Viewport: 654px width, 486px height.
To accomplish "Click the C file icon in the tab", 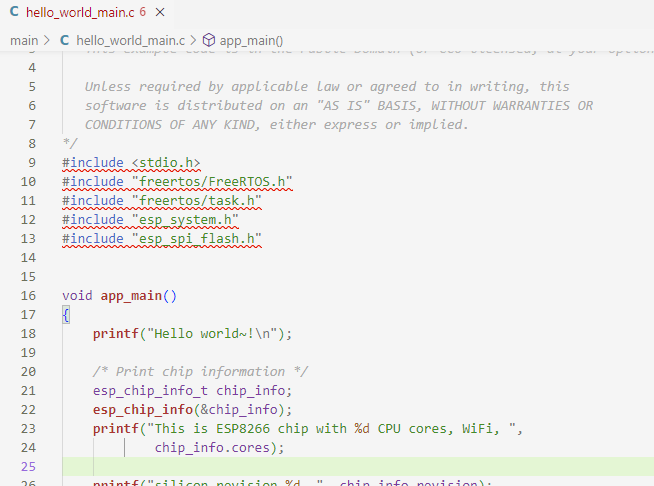I will (x=14, y=14).
